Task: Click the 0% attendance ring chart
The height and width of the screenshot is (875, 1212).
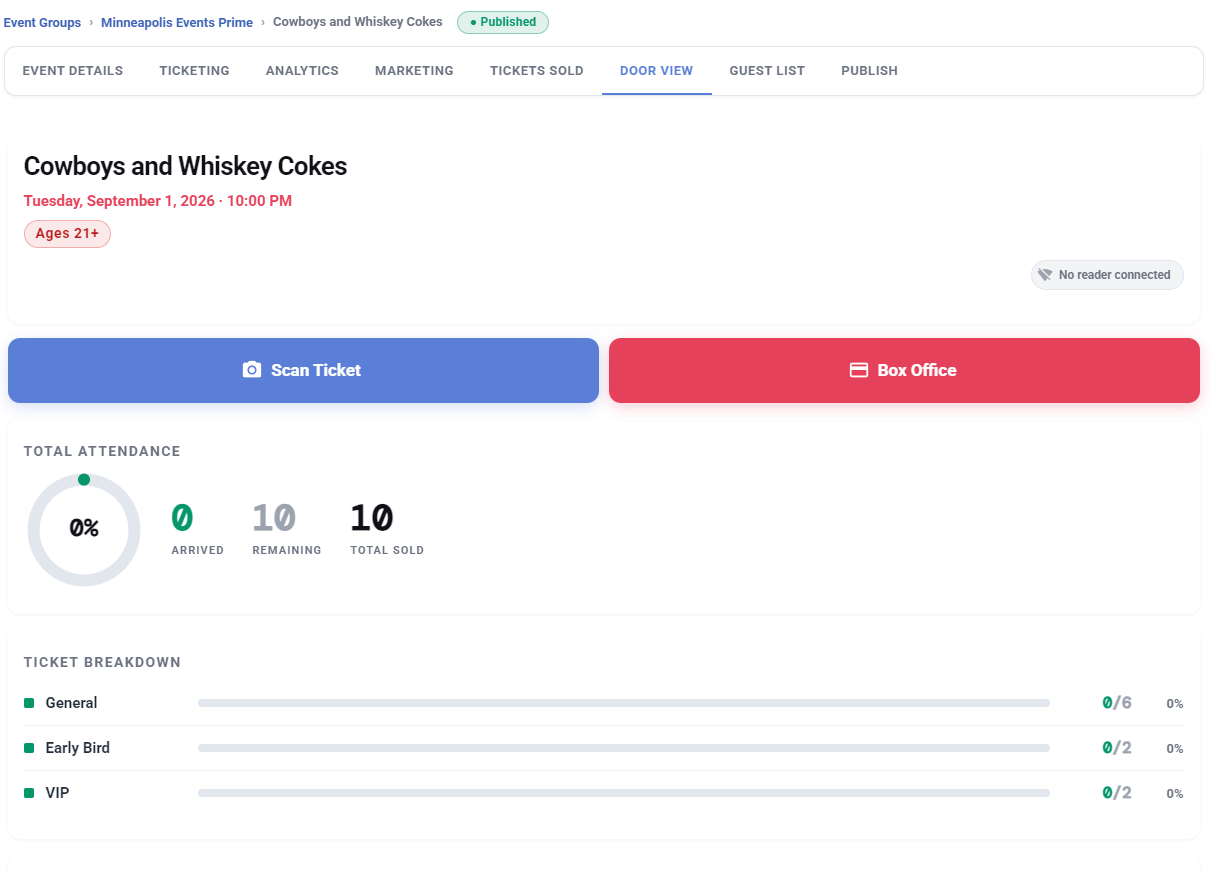Action: pyautogui.click(x=84, y=530)
